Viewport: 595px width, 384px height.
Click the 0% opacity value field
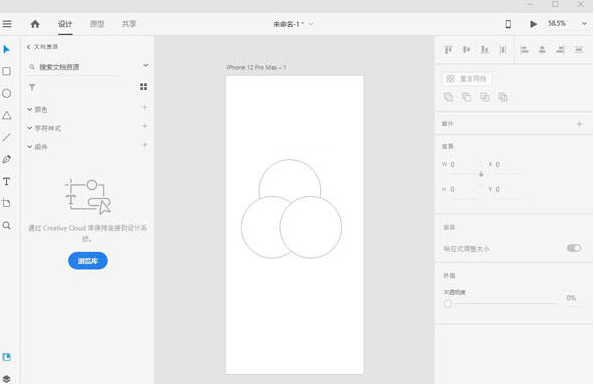pos(571,298)
